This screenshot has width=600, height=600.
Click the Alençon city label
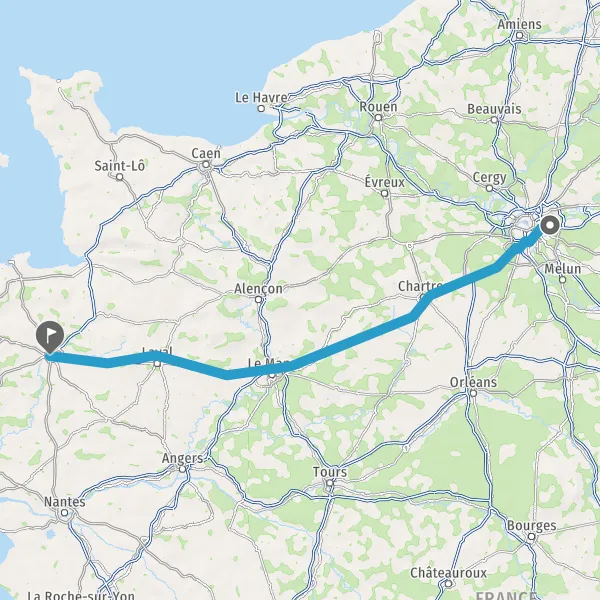[258, 289]
